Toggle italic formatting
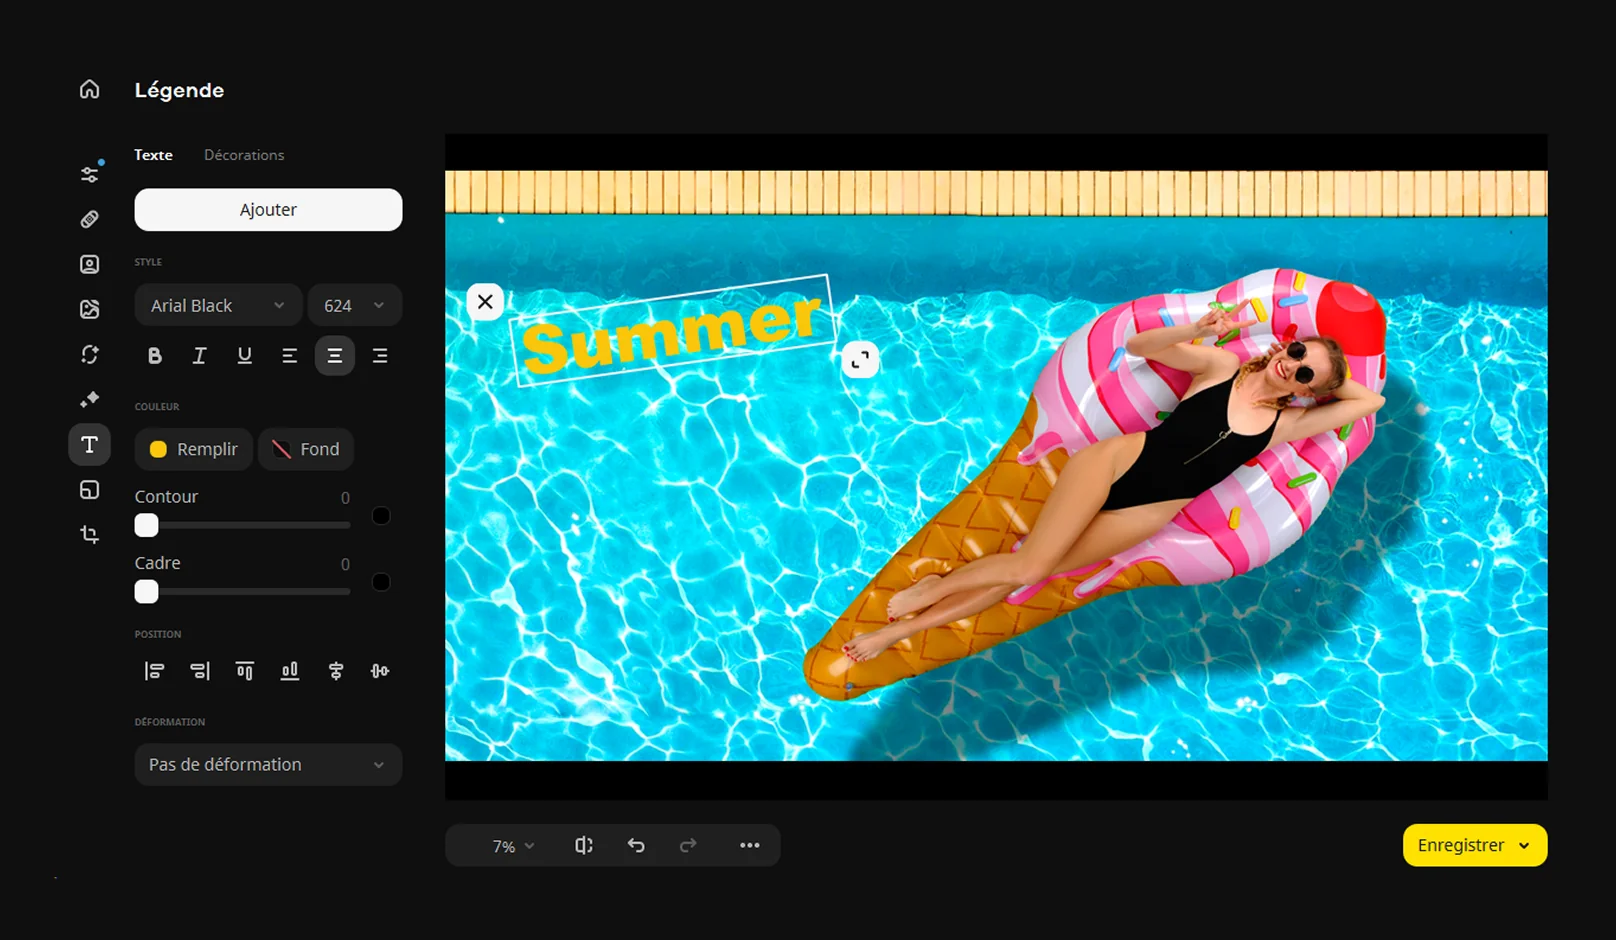The width and height of the screenshot is (1616, 940). coord(200,356)
